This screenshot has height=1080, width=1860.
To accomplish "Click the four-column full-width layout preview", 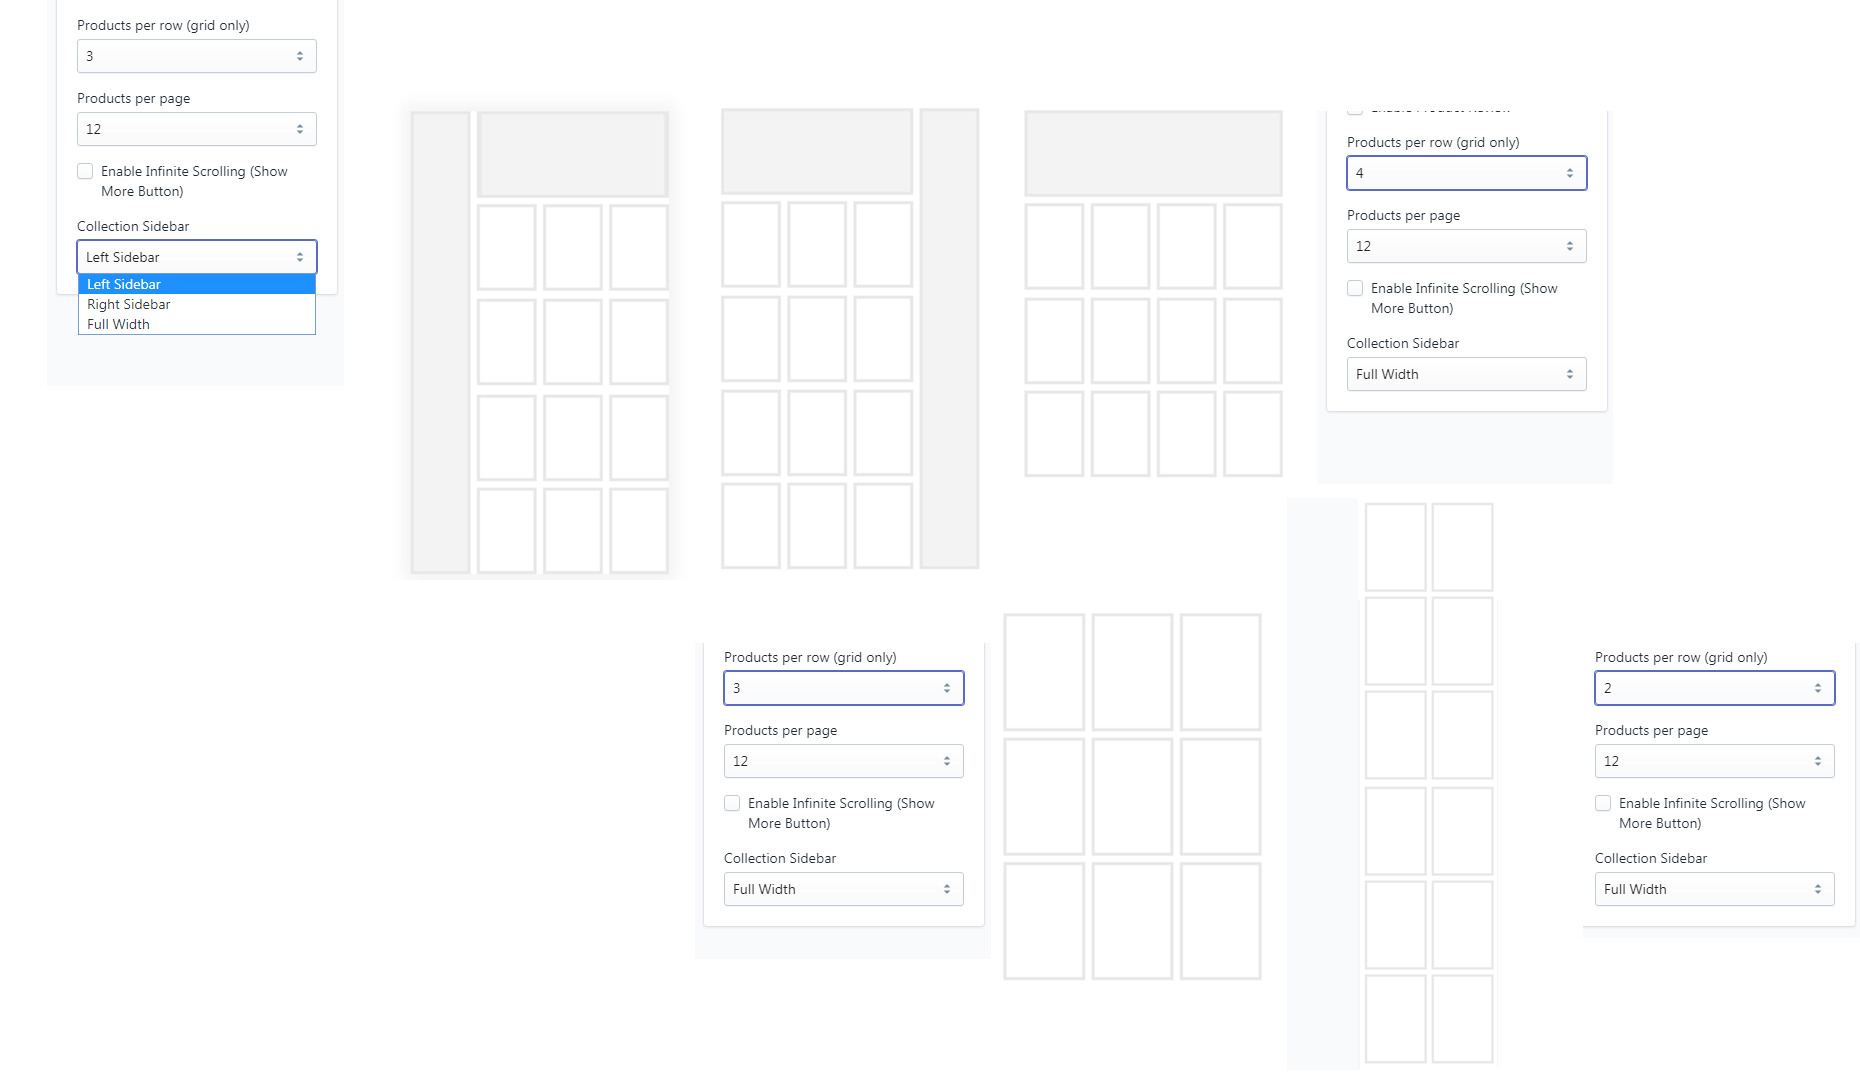I will click(x=1153, y=293).
